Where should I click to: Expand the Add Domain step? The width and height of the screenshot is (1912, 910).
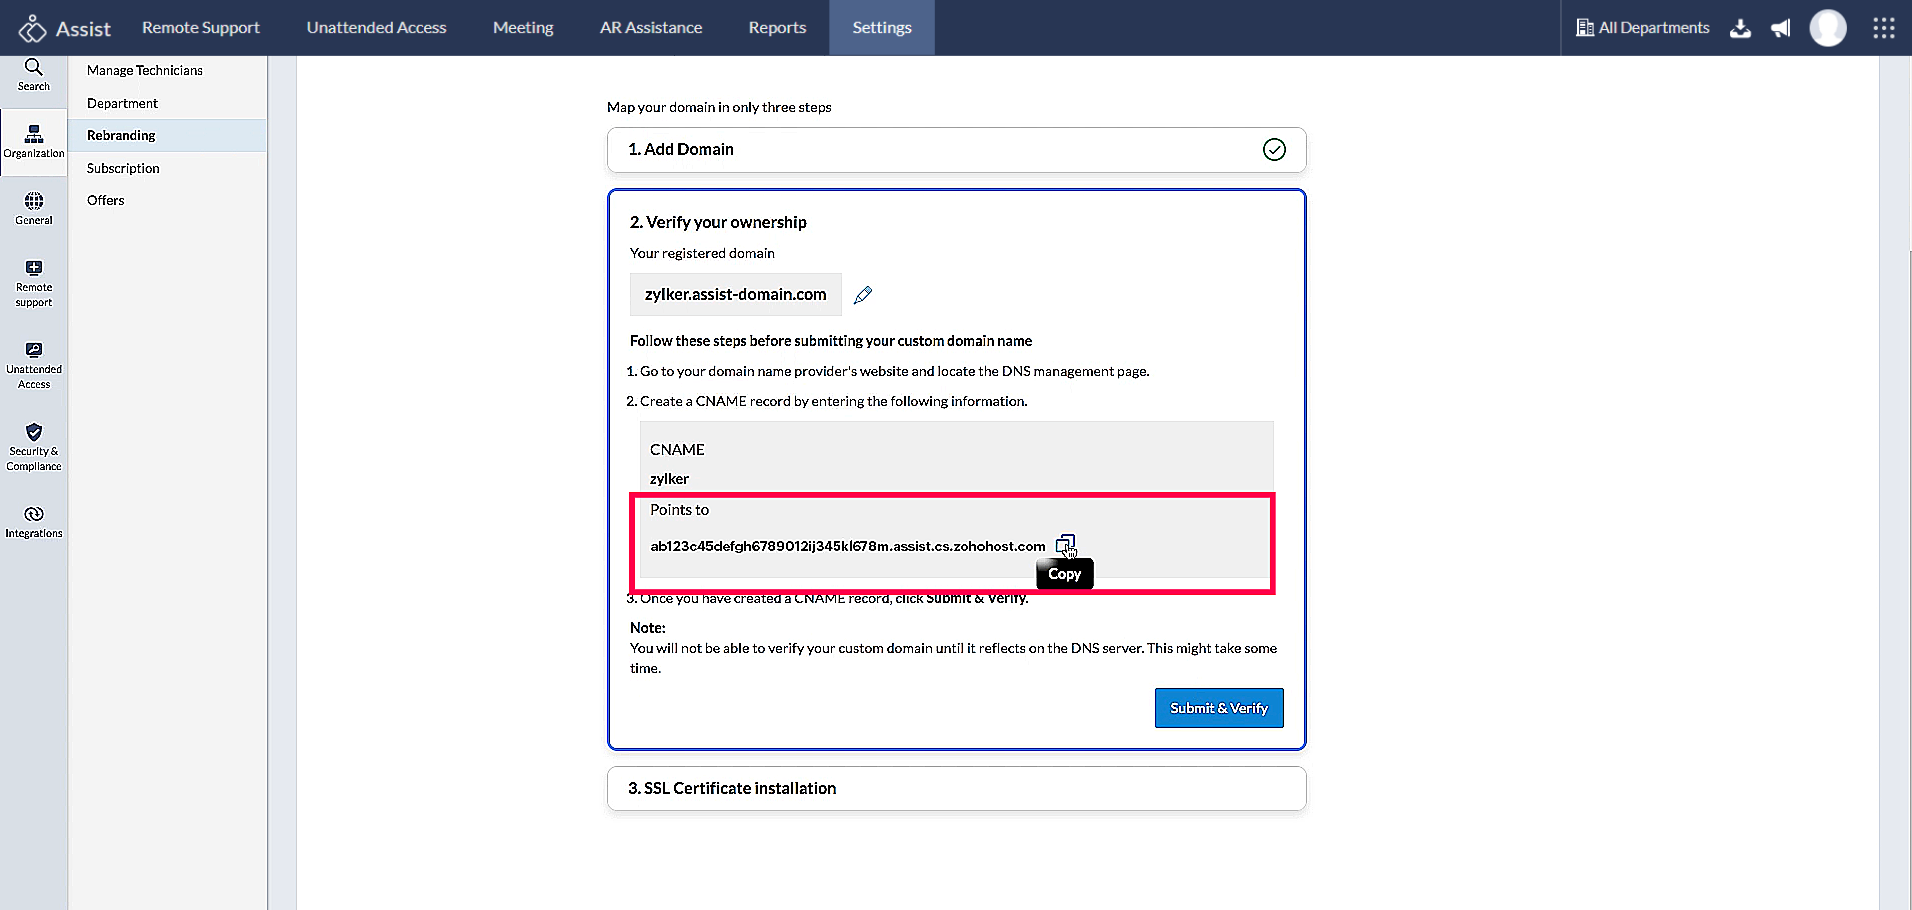[956, 149]
